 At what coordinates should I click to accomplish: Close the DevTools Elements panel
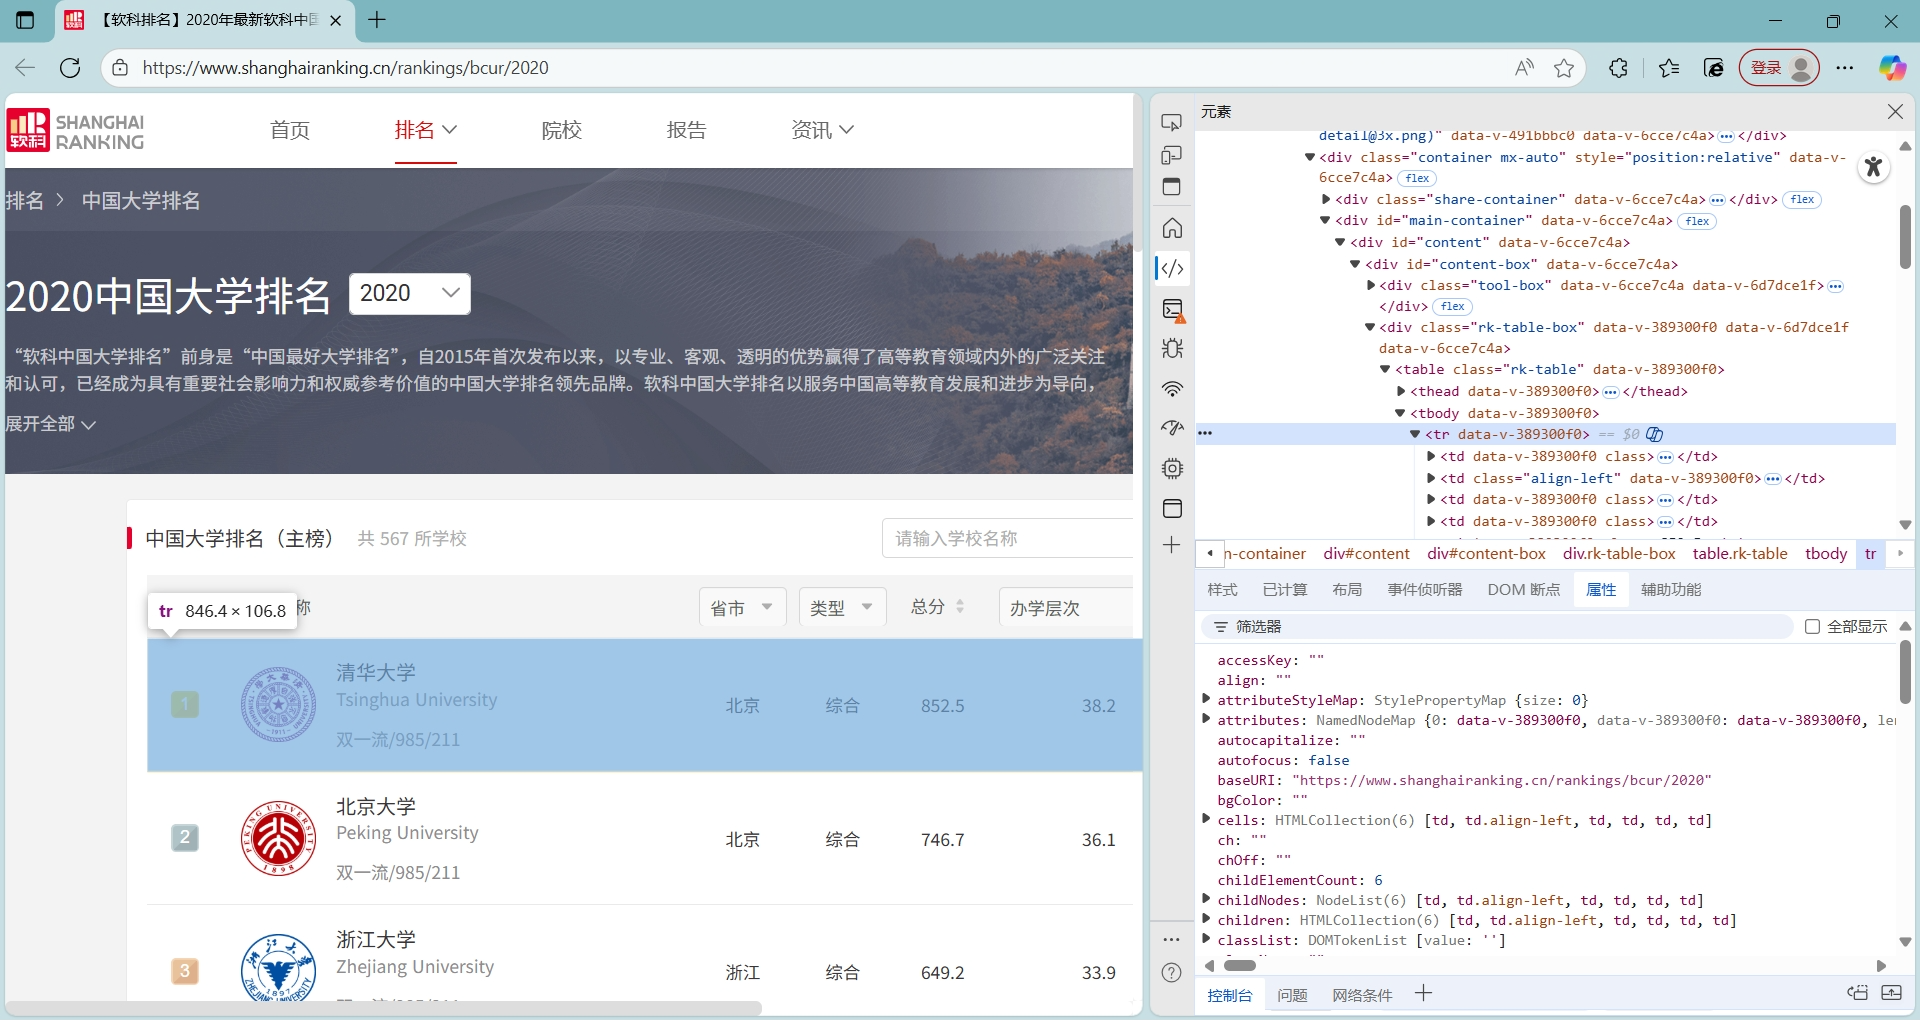pyautogui.click(x=1895, y=112)
